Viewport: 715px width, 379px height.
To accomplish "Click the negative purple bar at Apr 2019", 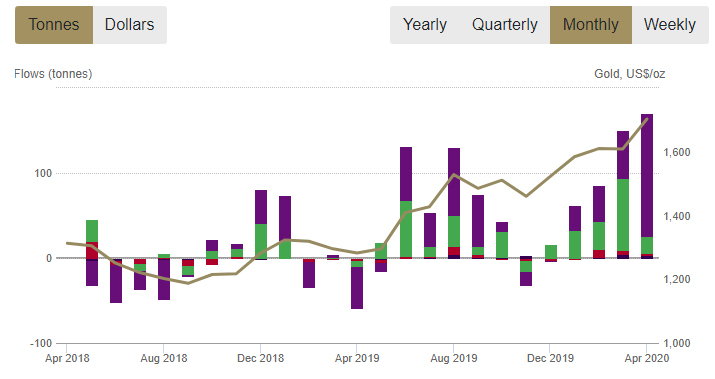I will [357, 288].
